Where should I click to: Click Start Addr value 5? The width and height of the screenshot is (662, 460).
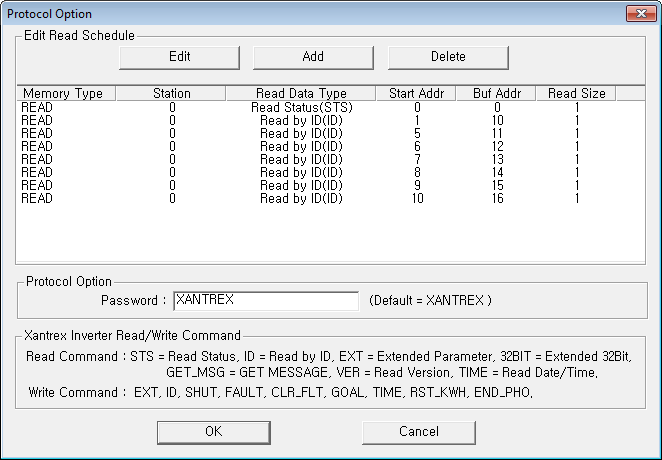tap(417, 134)
